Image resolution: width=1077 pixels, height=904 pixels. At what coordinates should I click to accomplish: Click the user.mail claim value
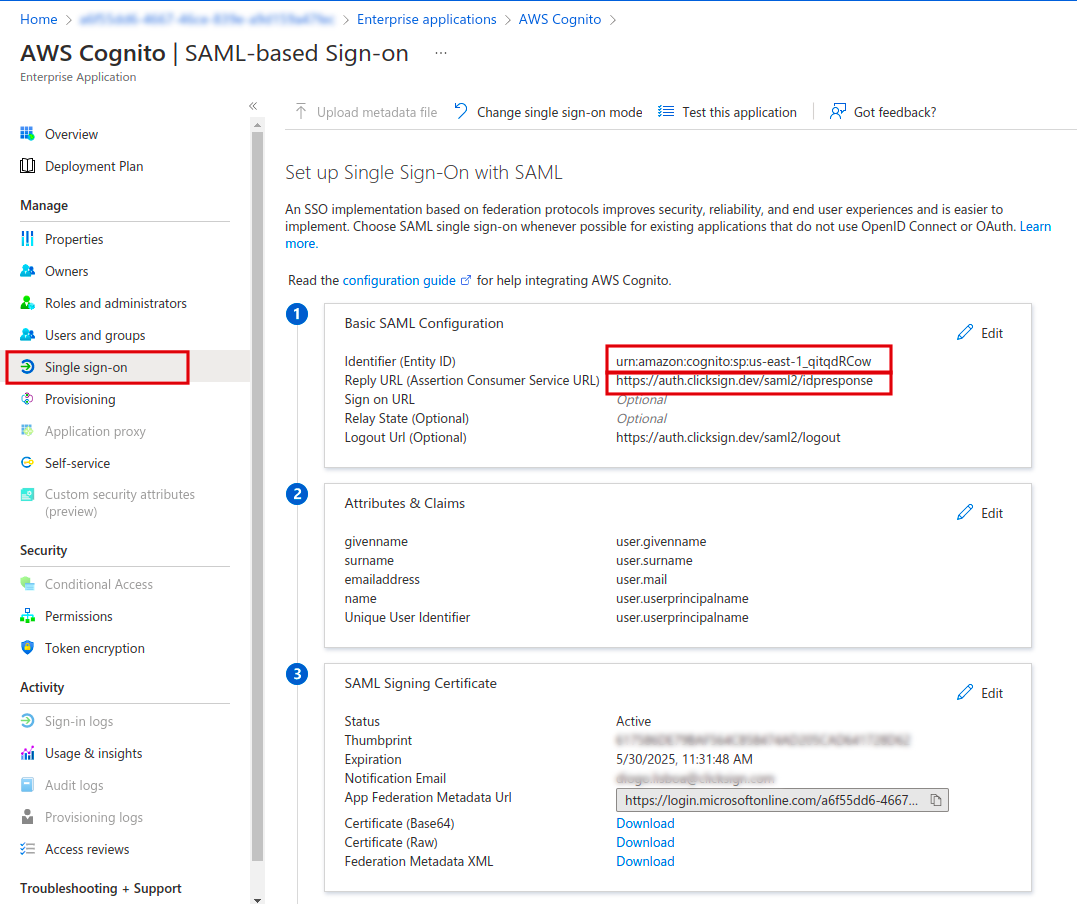pyautogui.click(x=642, y=579)
